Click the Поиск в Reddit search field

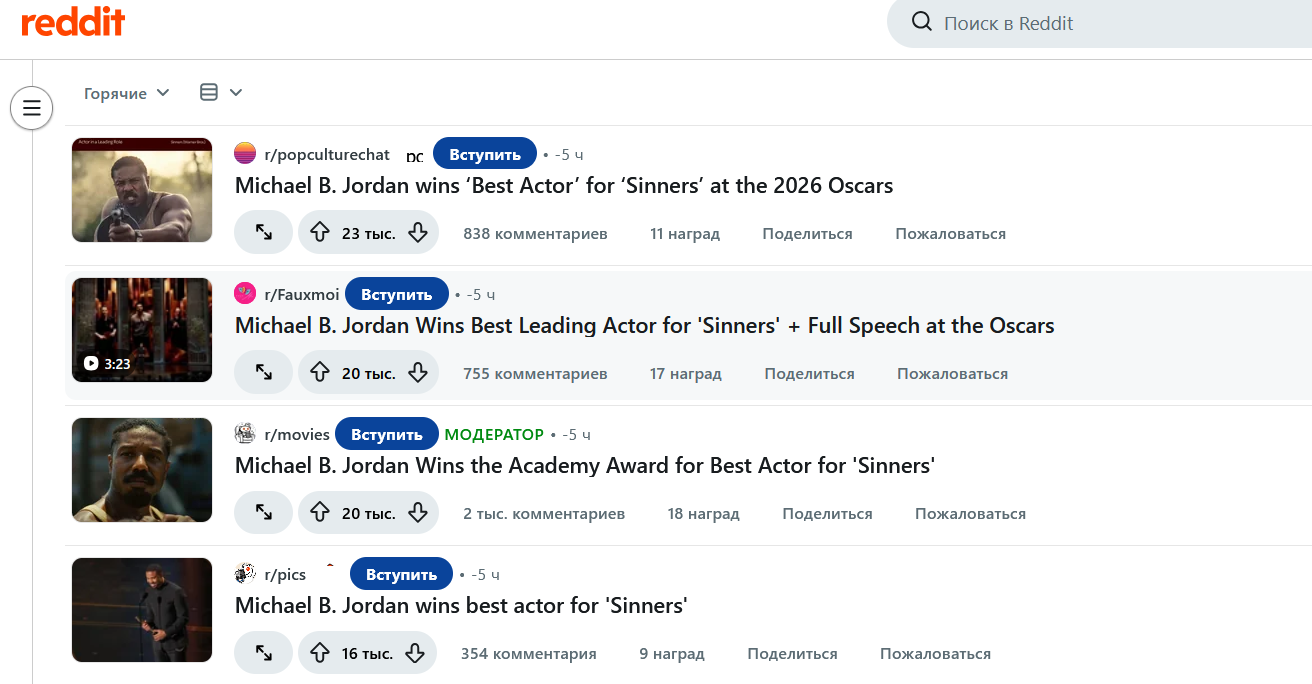coord(1100,23)
